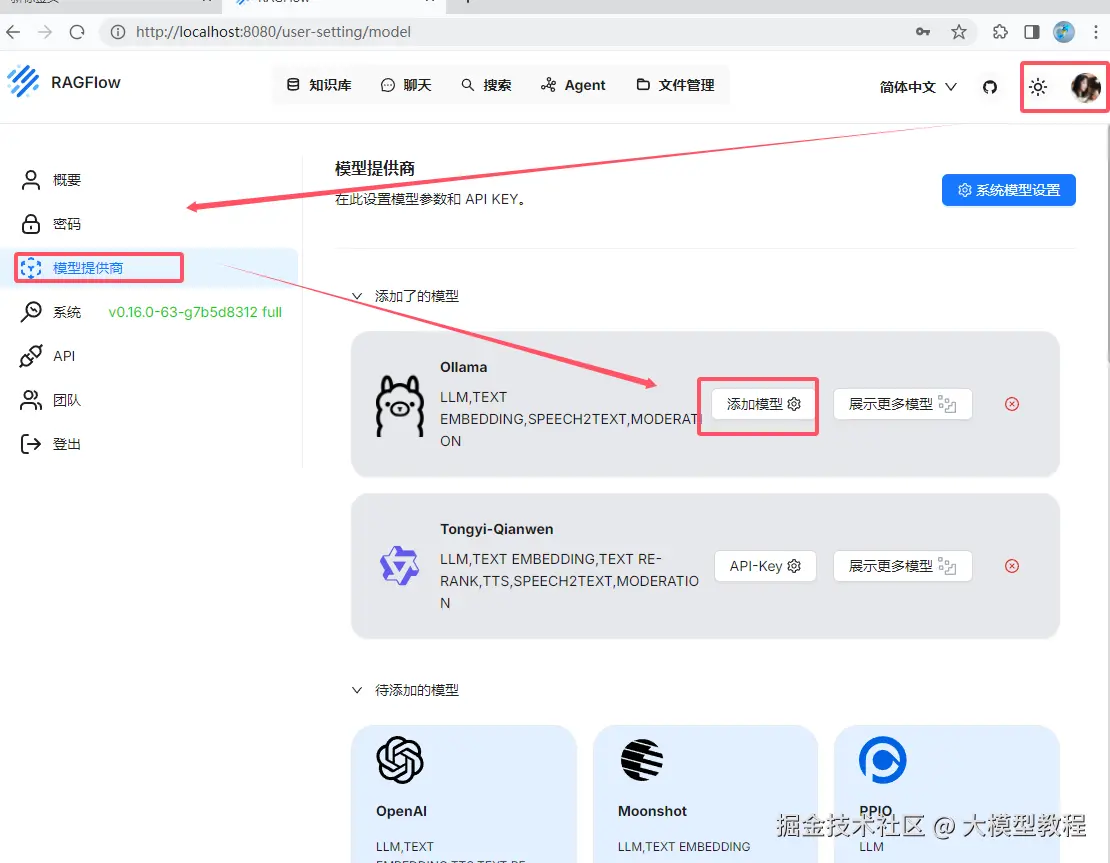Viewport: 1110px width, 863px height.
Task: Collapse 待添加的模型 section
Action: (x=357, y=690)
